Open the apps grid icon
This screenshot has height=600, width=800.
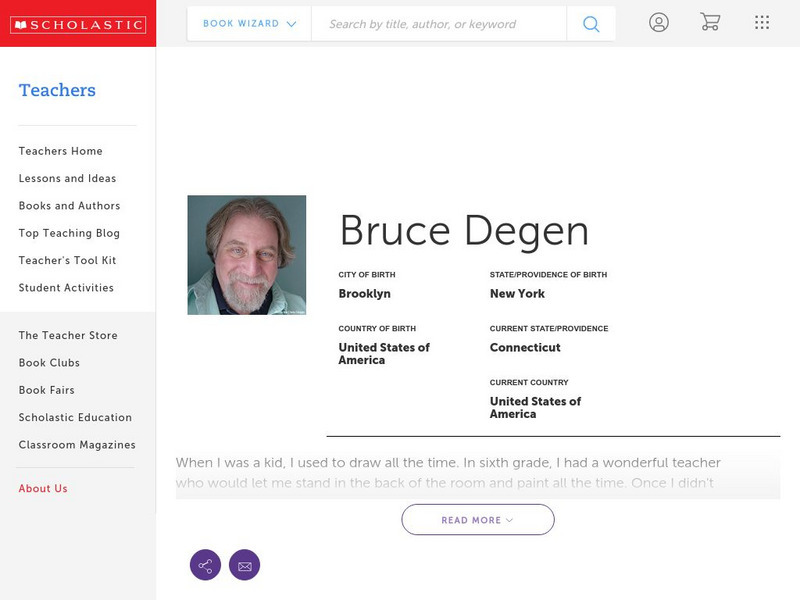(761, 22)
